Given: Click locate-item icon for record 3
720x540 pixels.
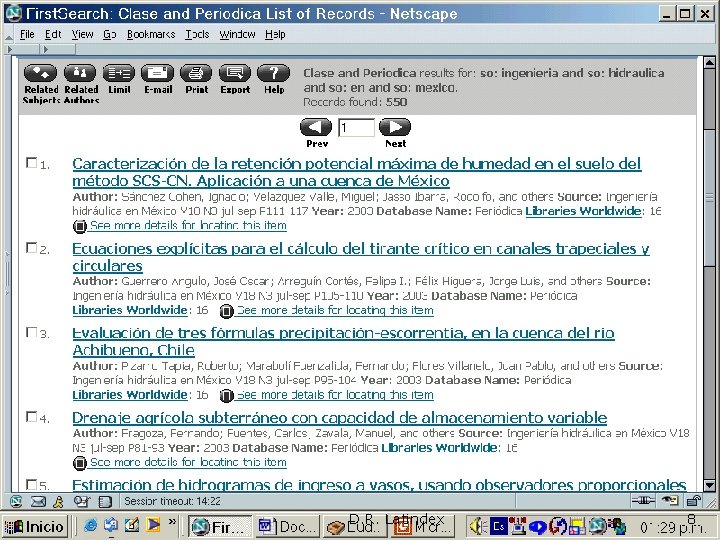Looking at the screenshot, I should (226, 395).
